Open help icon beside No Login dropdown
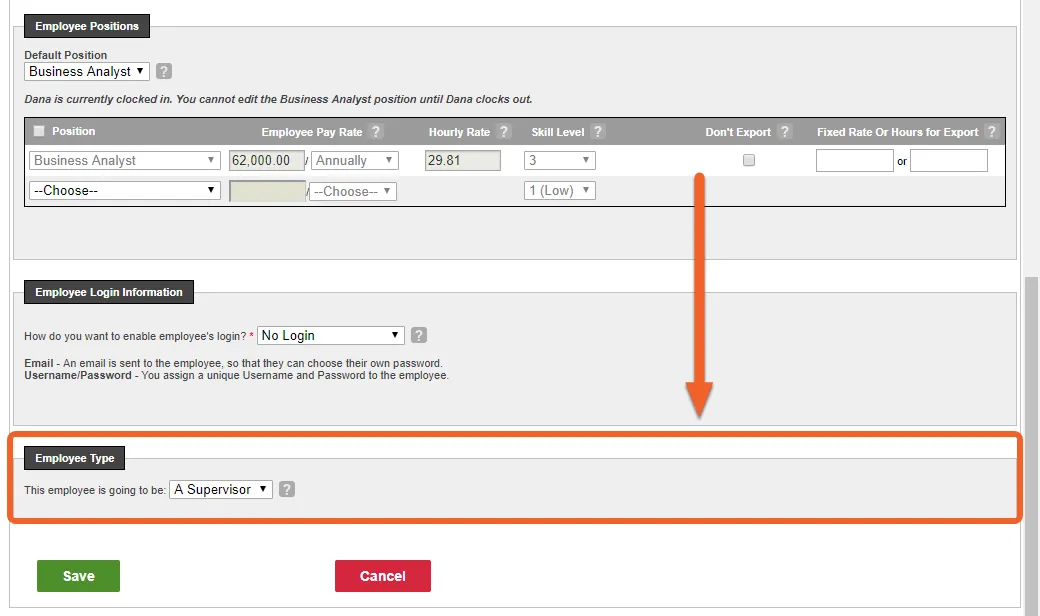The image size is (1040, 616). 419,335
